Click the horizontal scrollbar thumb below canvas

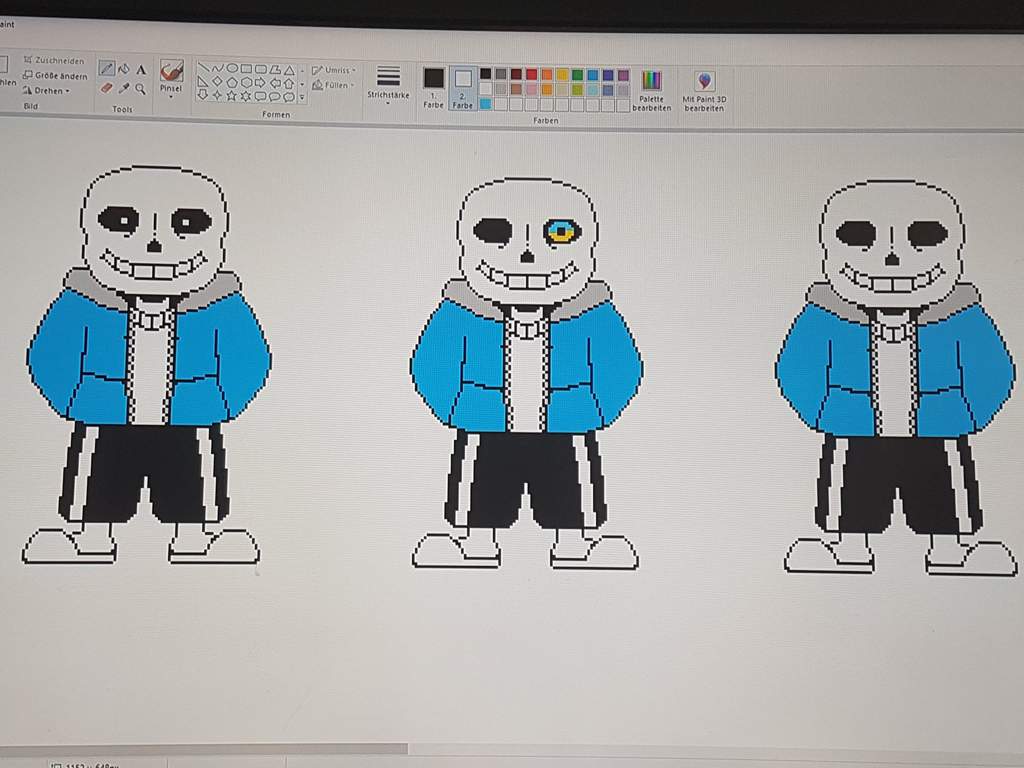204,750
